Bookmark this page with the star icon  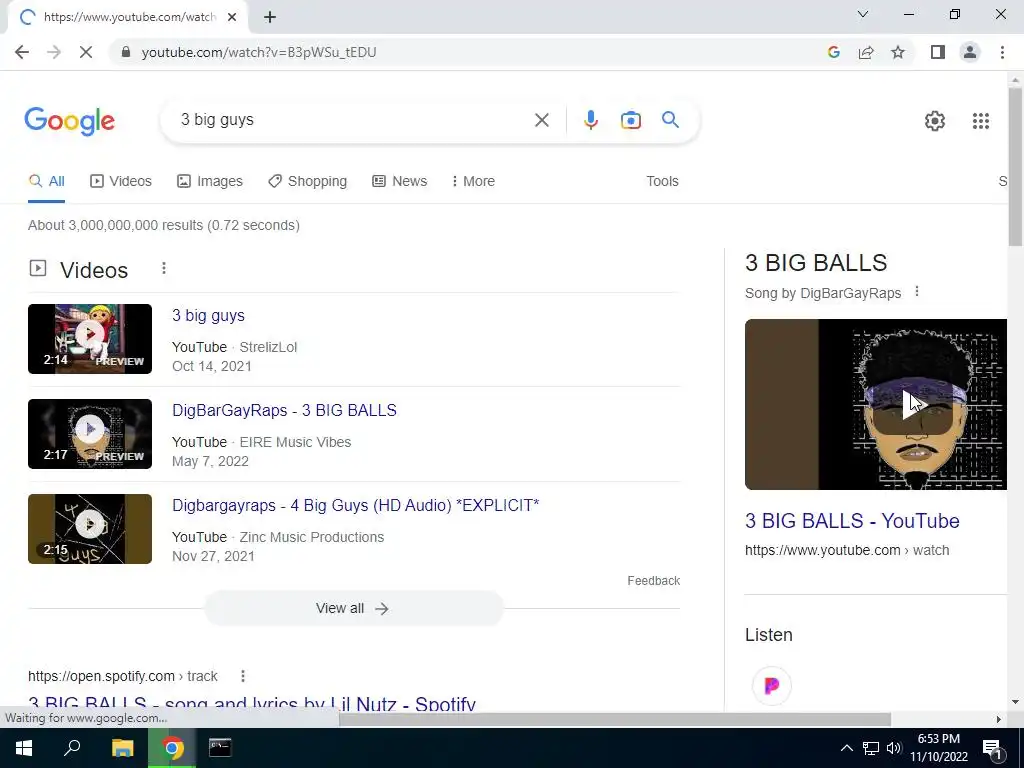(898, 52)
